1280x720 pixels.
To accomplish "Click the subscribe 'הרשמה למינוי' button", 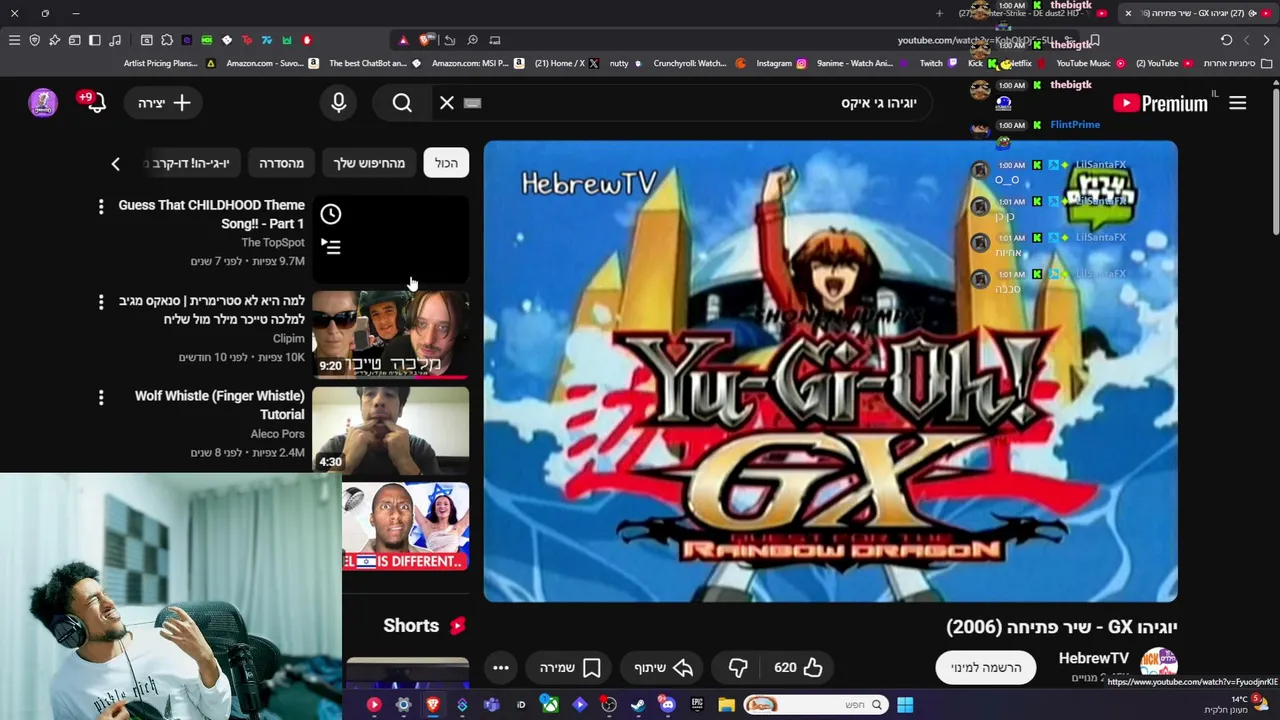I will 986,667.
